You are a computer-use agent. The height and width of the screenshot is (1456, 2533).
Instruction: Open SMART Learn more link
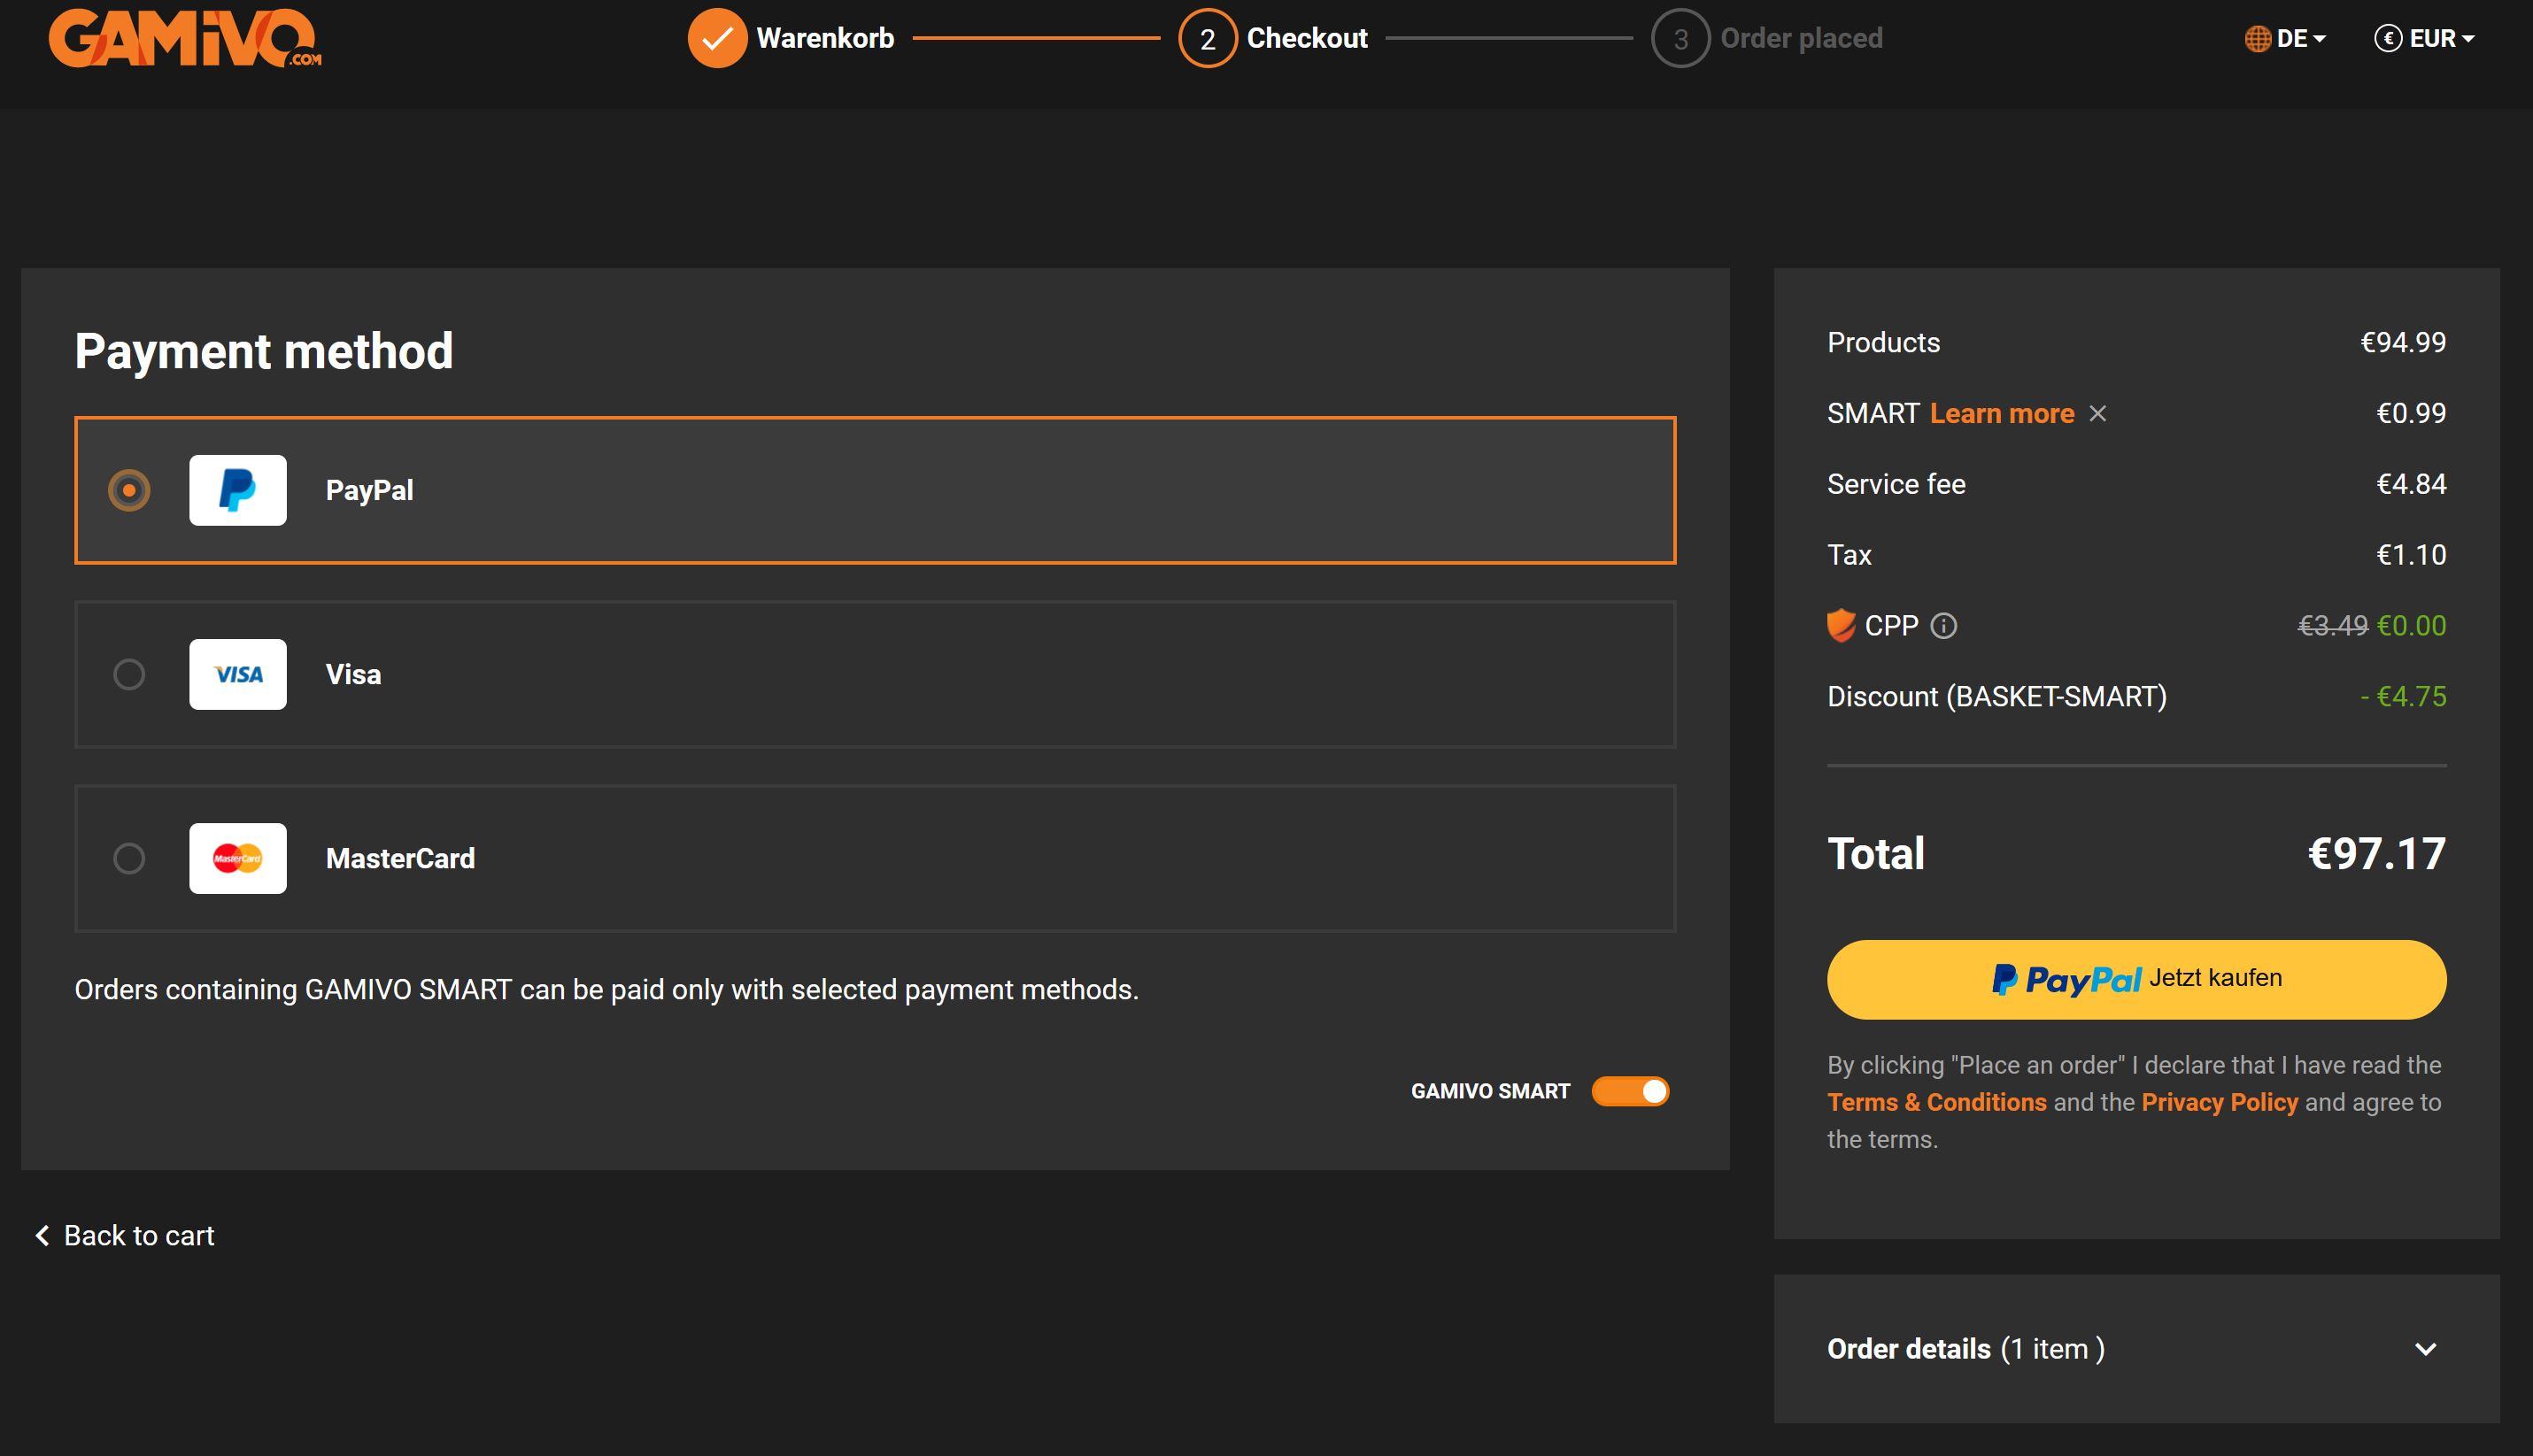tap(2002, 413)
